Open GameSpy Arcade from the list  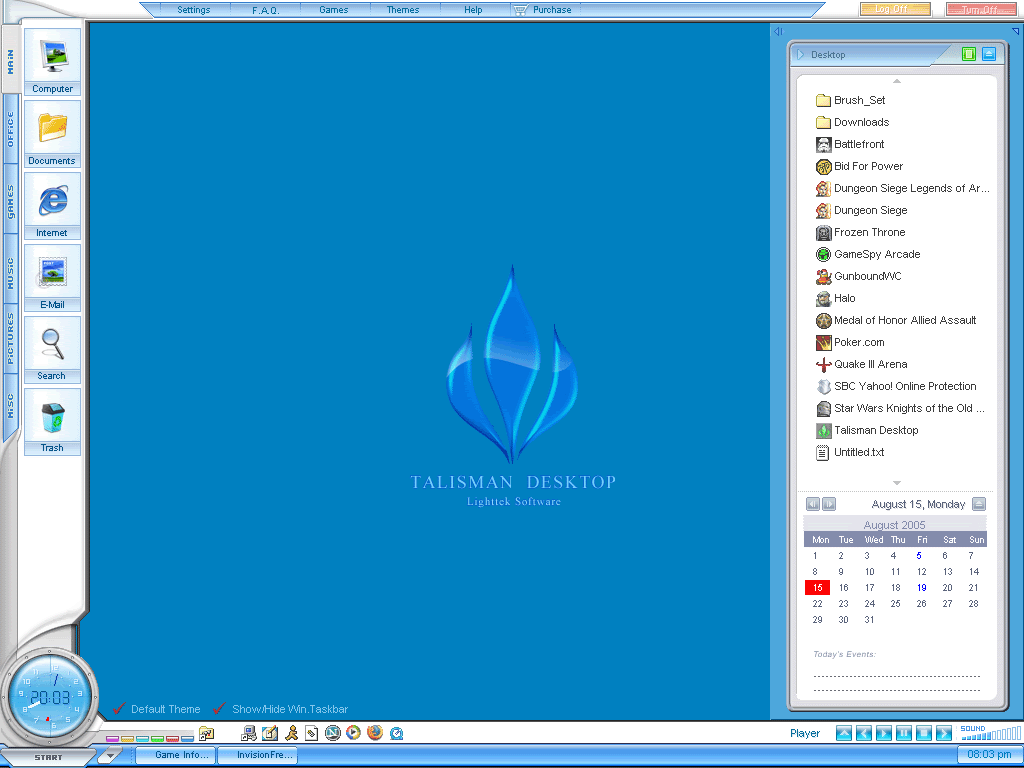(x=876, y=254)
